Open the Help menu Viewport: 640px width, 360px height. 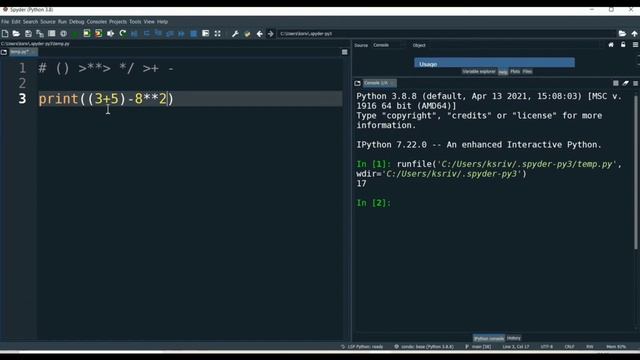click(162, 22)
